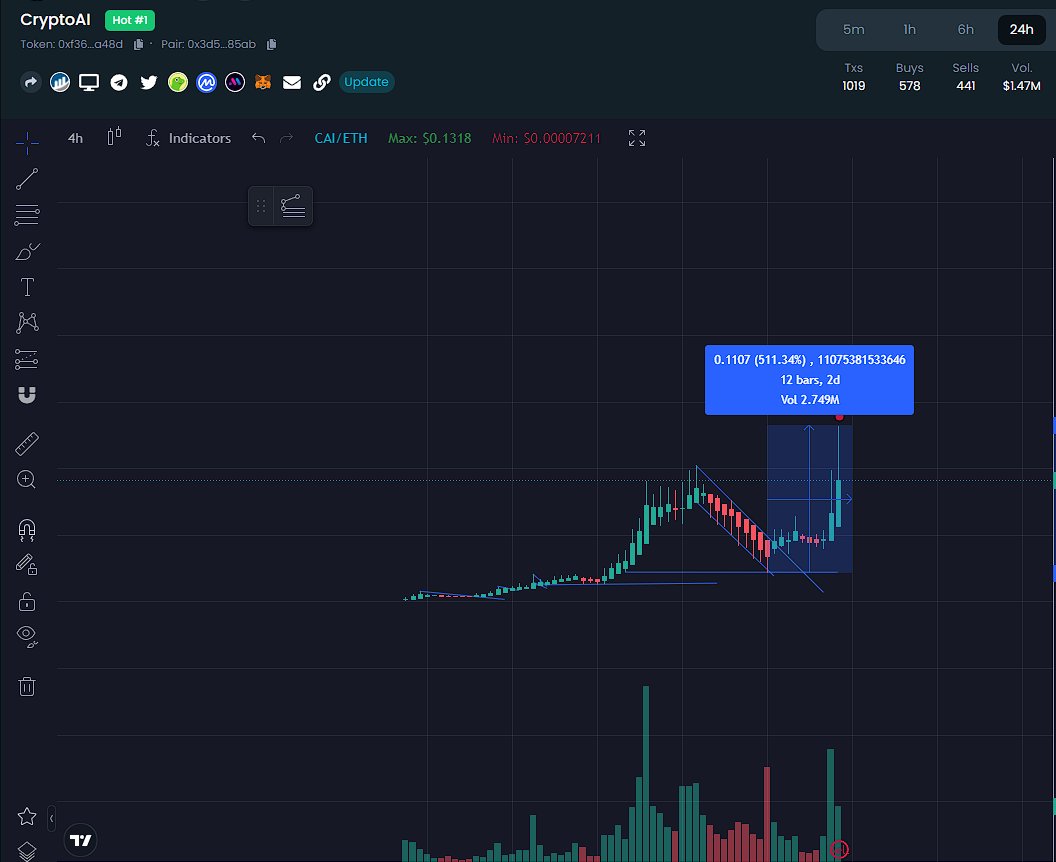Image resolution: width=1056 pixels, height=862 pixels.
Task: Toggle fullscreen chart mode
Action: tap(636, 138)
